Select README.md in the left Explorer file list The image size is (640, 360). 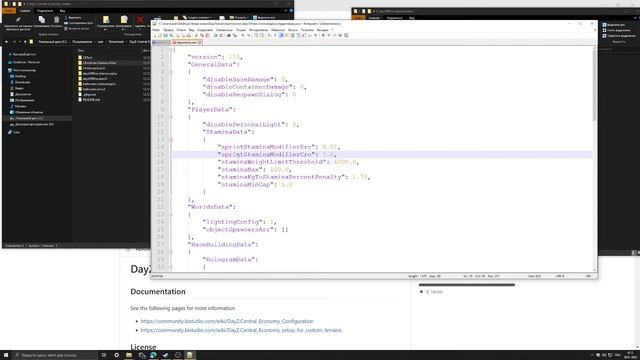click(91, 99)
